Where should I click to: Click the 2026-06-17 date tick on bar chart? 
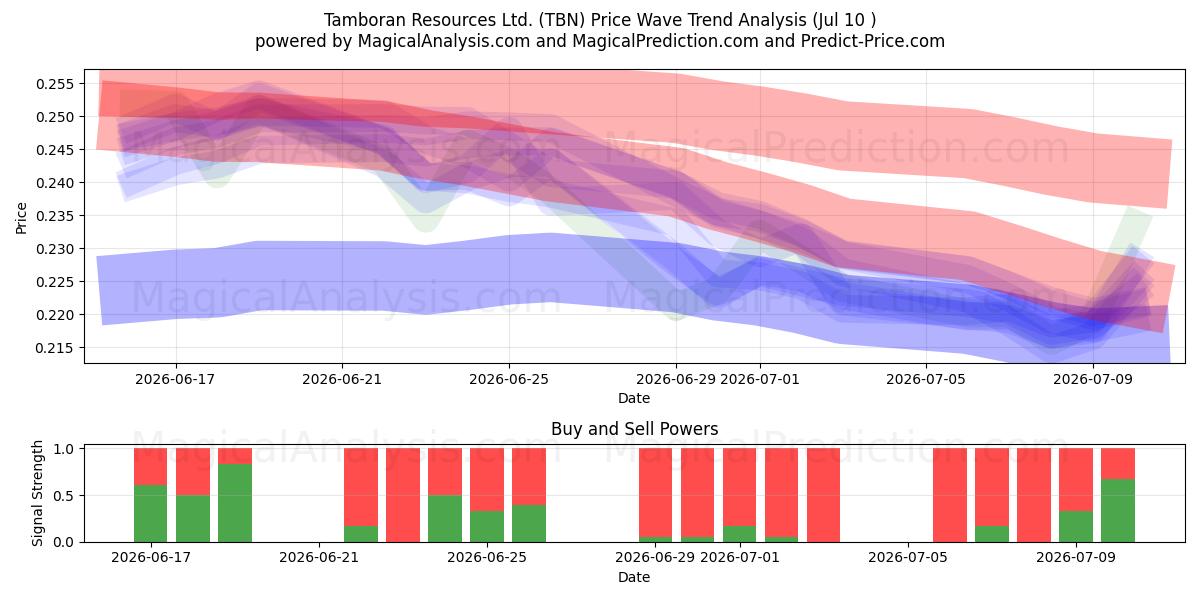click(150, 558)
